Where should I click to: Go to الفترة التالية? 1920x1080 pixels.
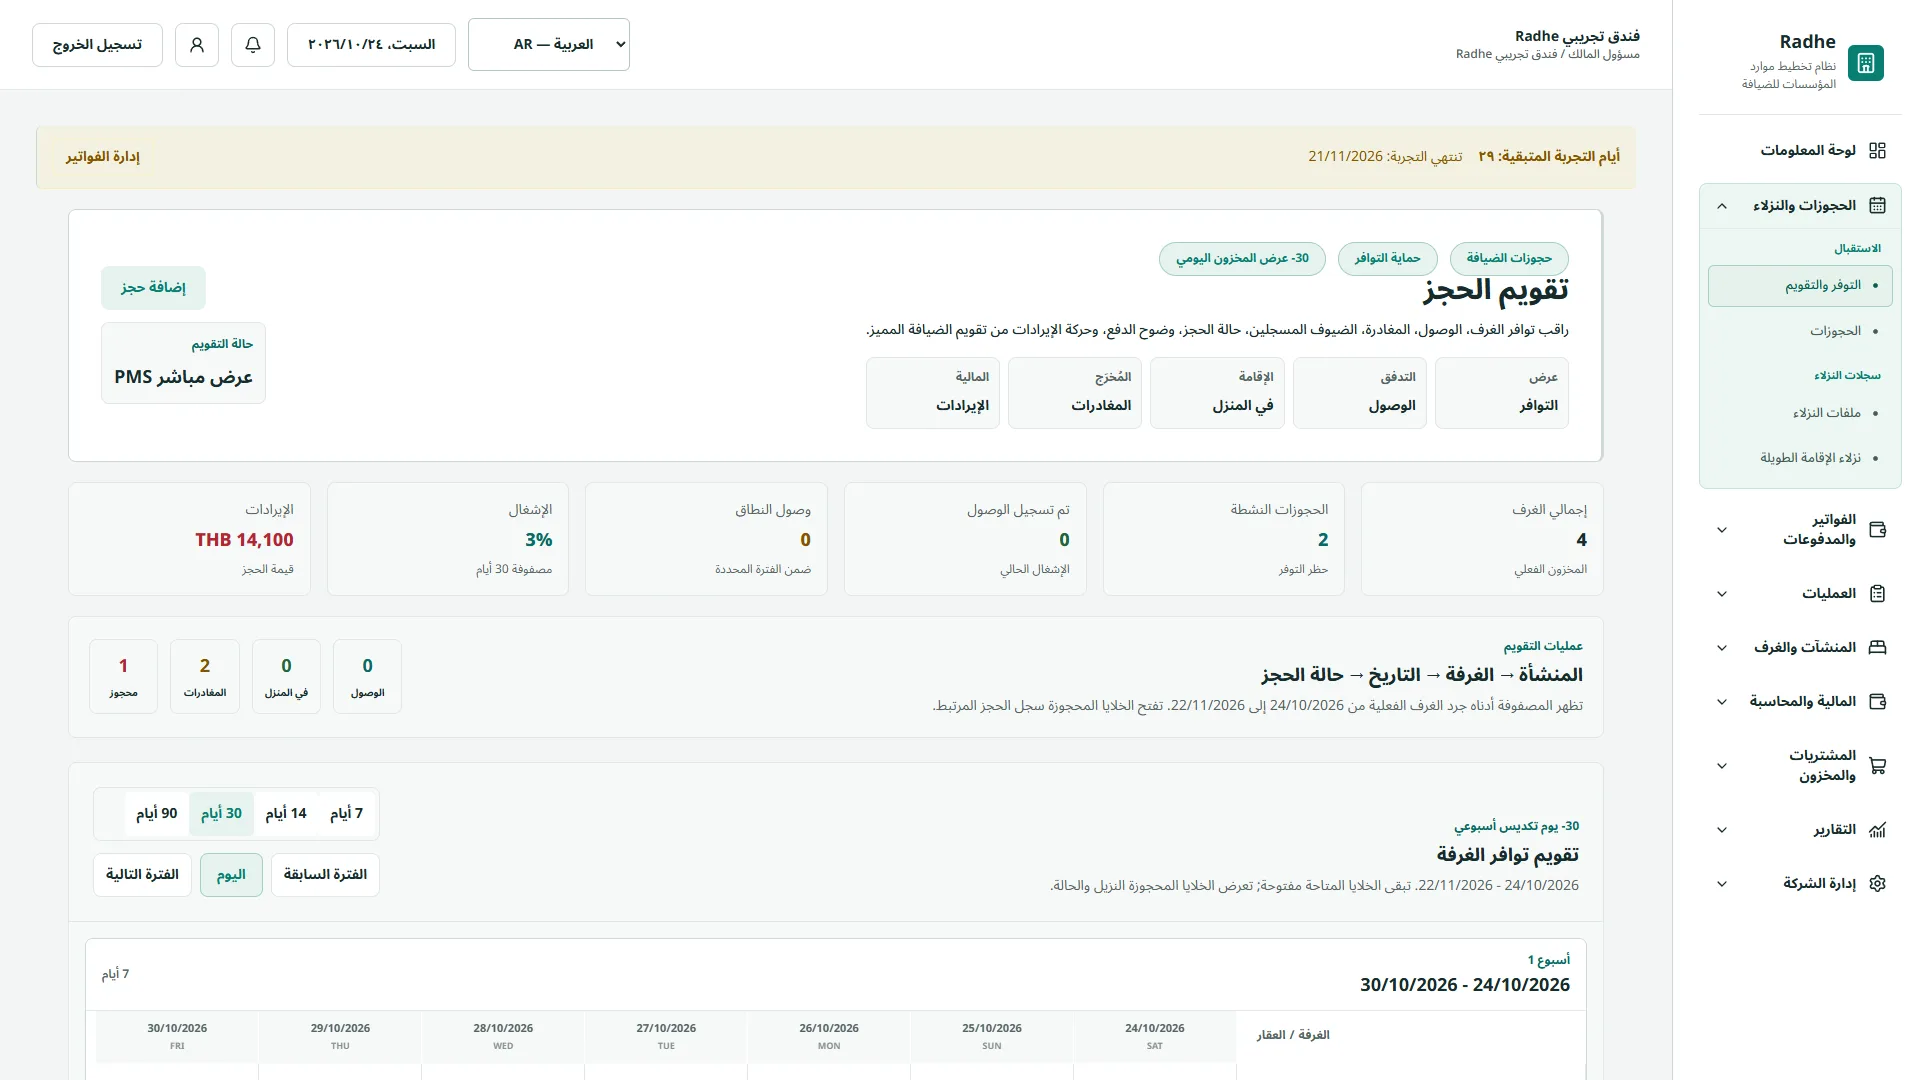click(x=142, y=875)
